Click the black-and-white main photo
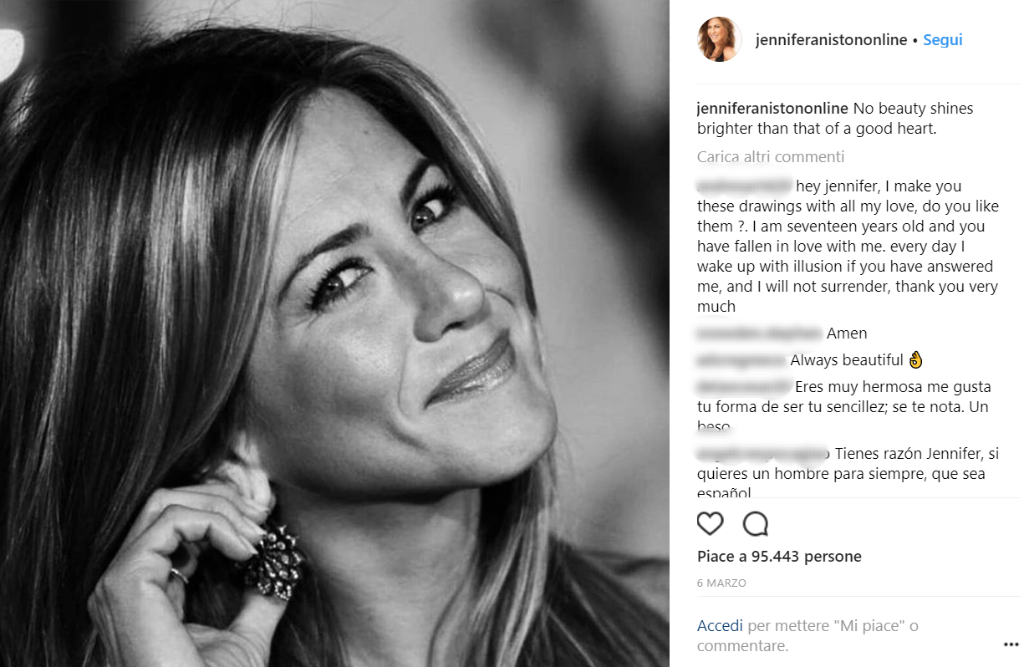This screenshot has height=667, width=1024. click(334, 333)
